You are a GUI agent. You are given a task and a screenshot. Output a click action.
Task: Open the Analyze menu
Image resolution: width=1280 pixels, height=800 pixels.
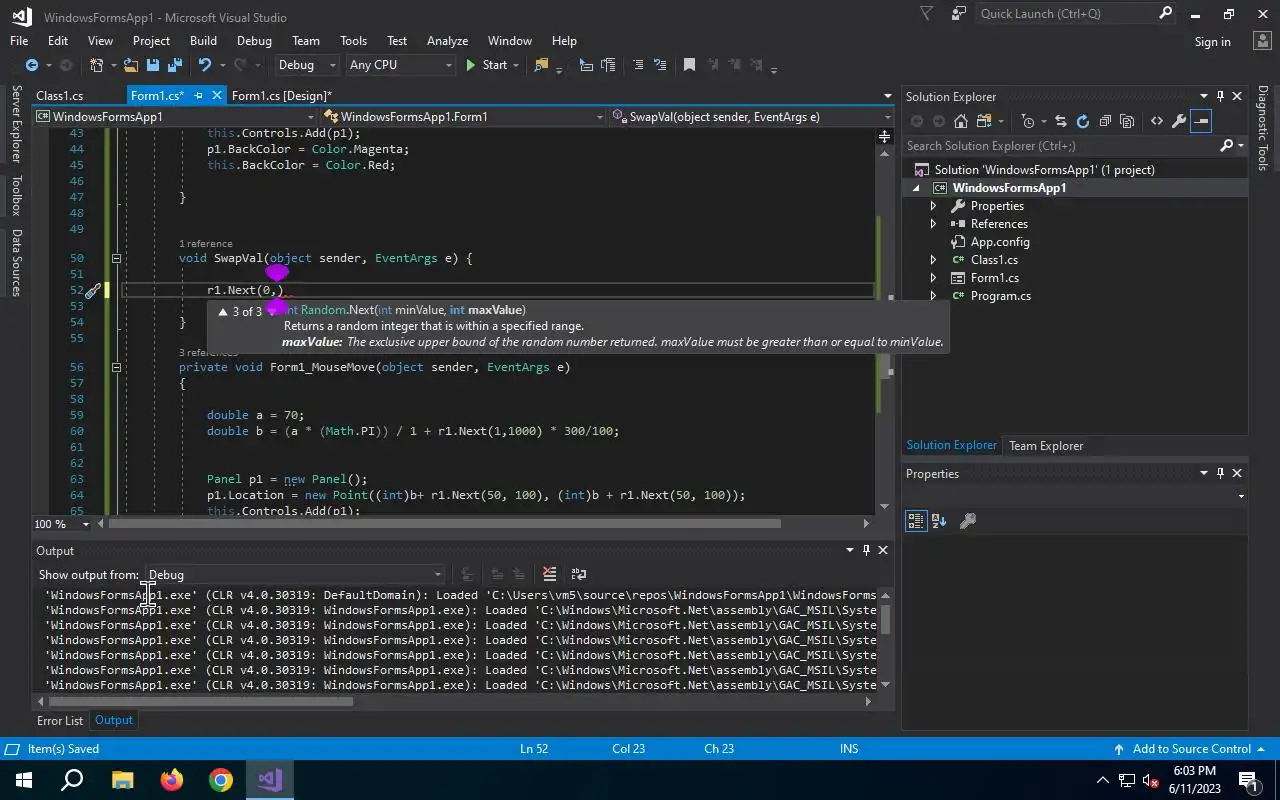(x=447, y=41)
